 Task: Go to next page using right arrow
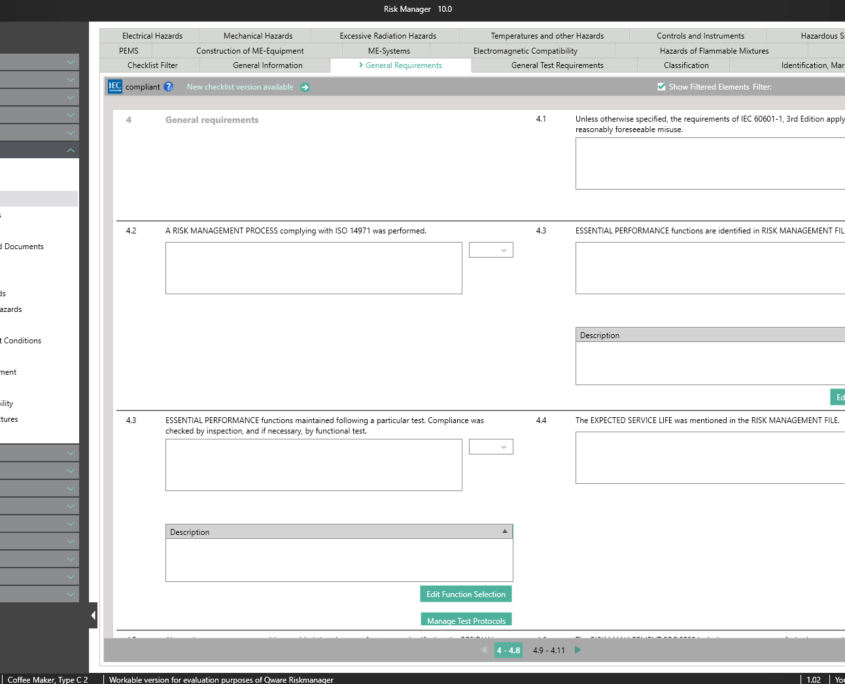(578, 650)
